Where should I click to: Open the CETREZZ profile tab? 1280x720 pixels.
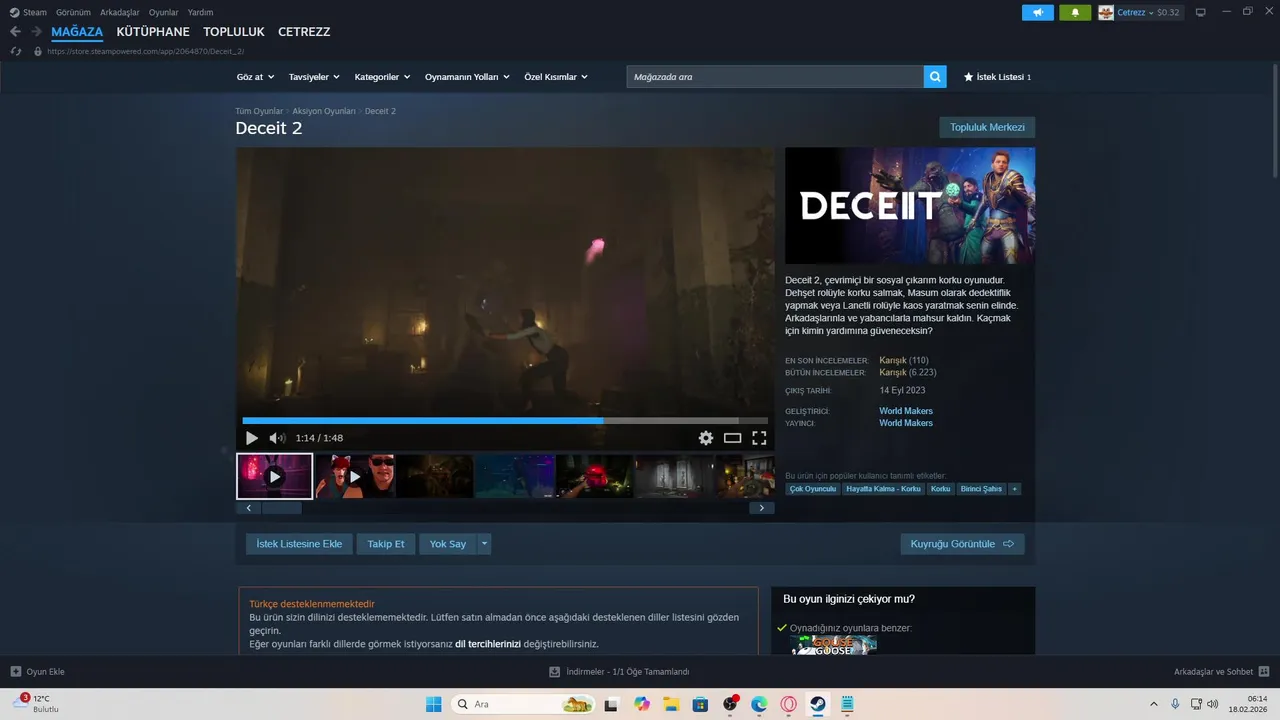pos(304,32)
